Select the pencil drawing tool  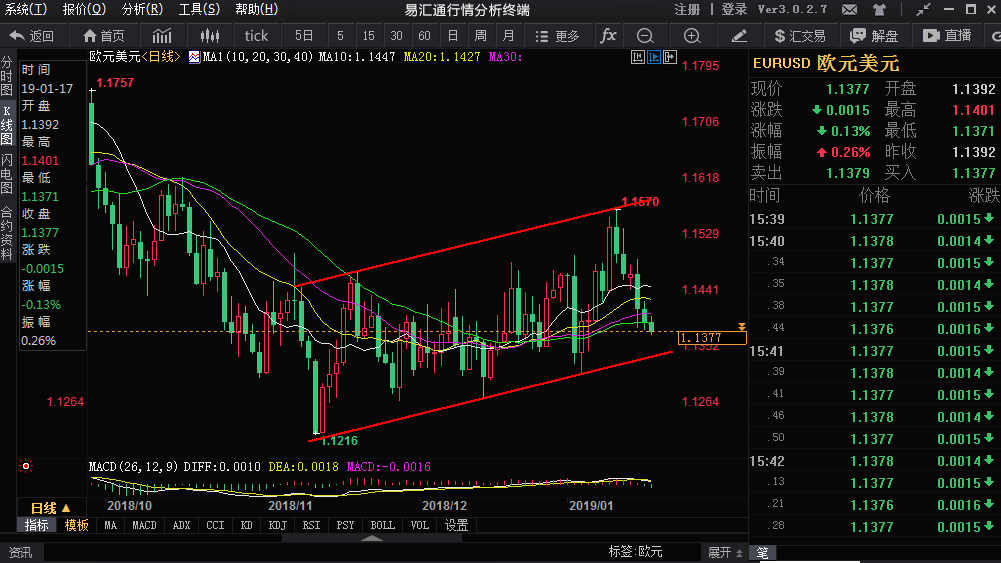739,36
